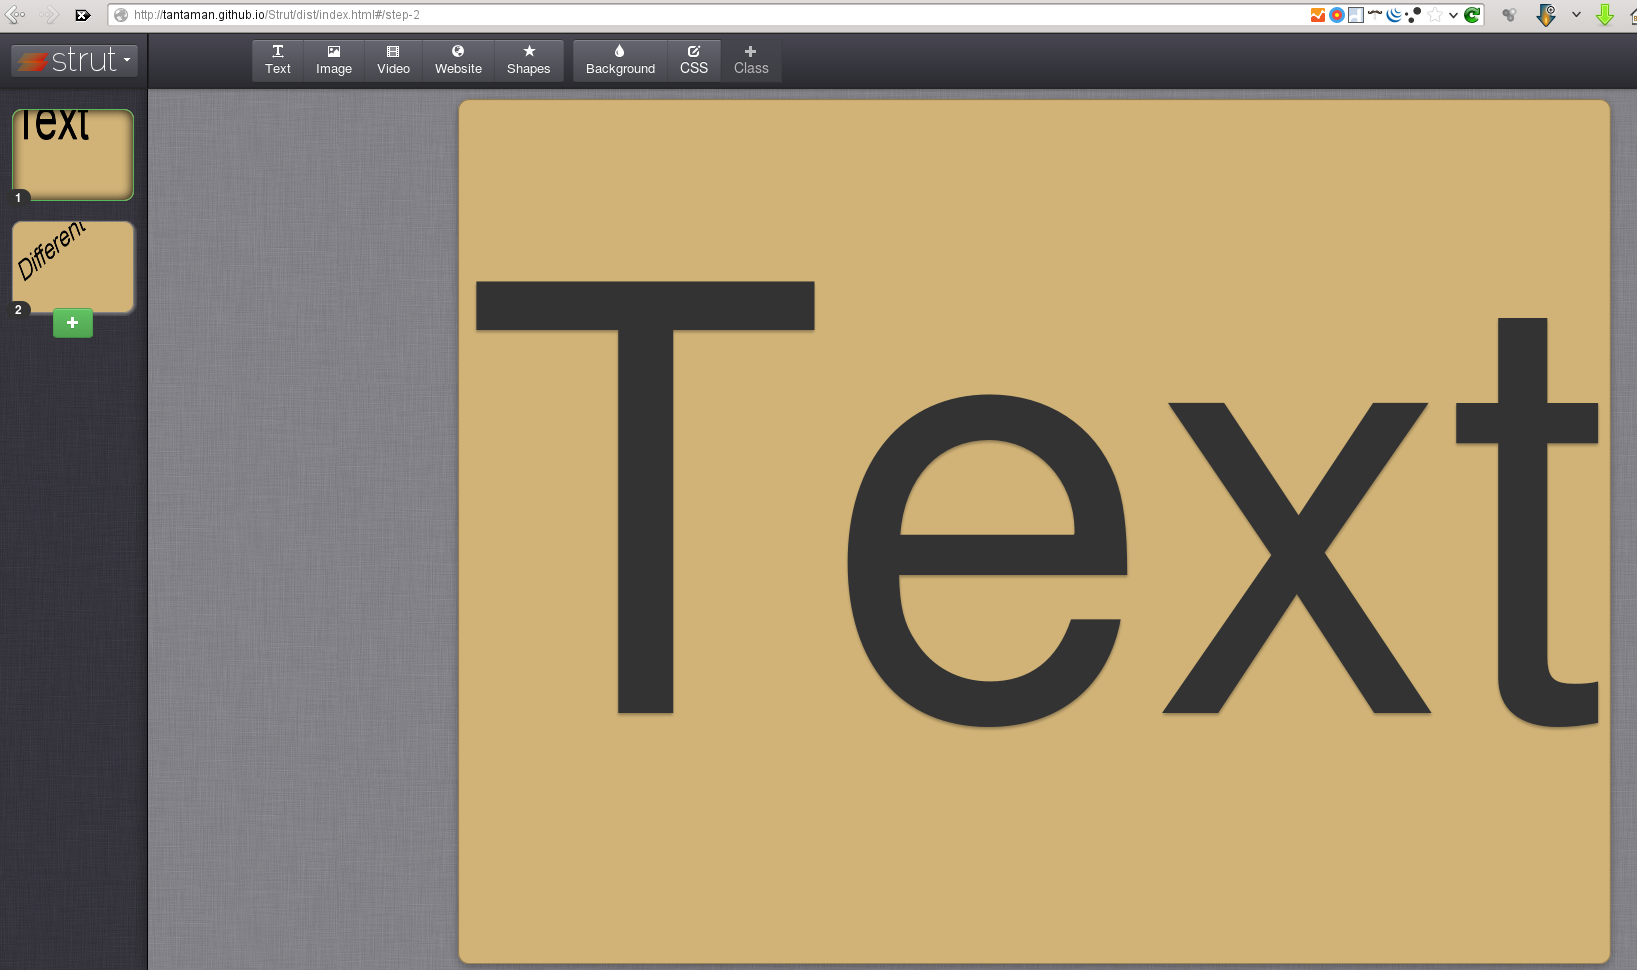Embed a Website with the globe button
Screen dimensions: 1637x970
pyautogui.click(x=458, y=60)
